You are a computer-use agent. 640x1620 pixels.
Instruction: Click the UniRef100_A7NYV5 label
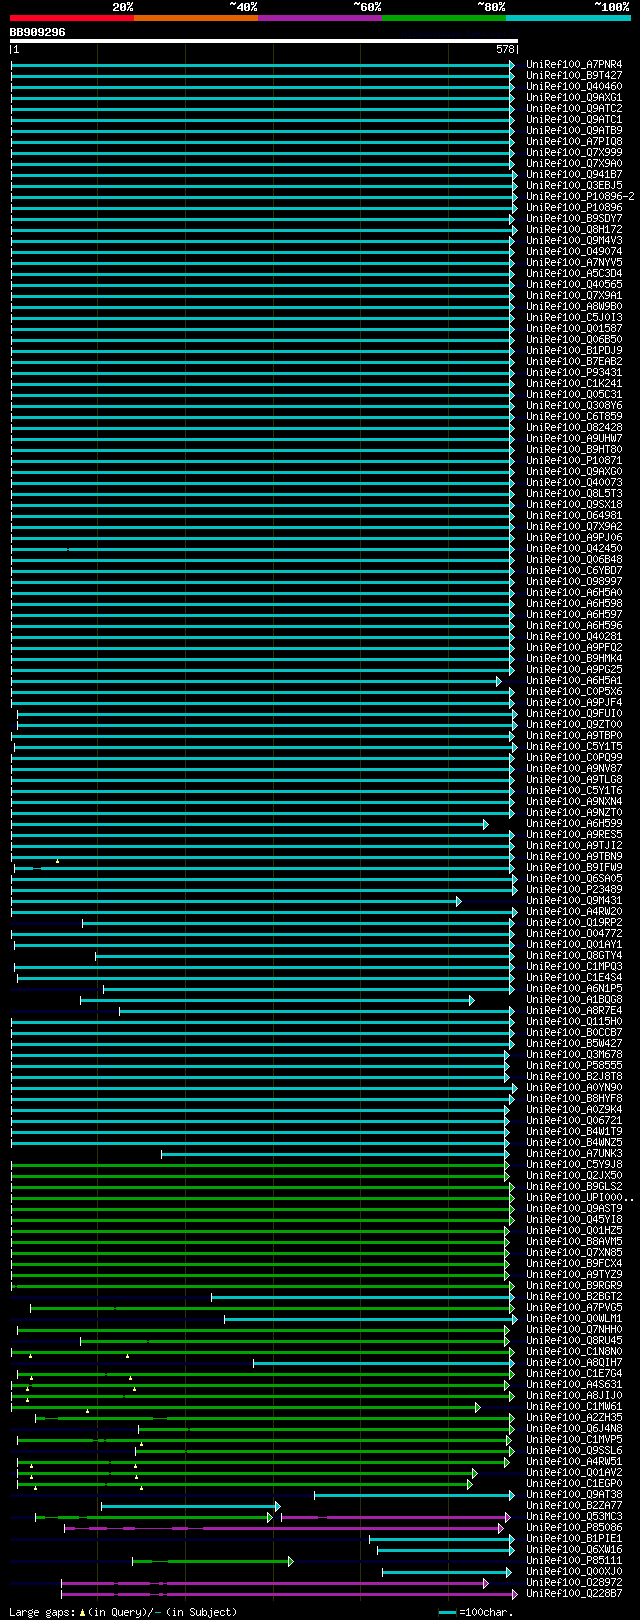574,263
